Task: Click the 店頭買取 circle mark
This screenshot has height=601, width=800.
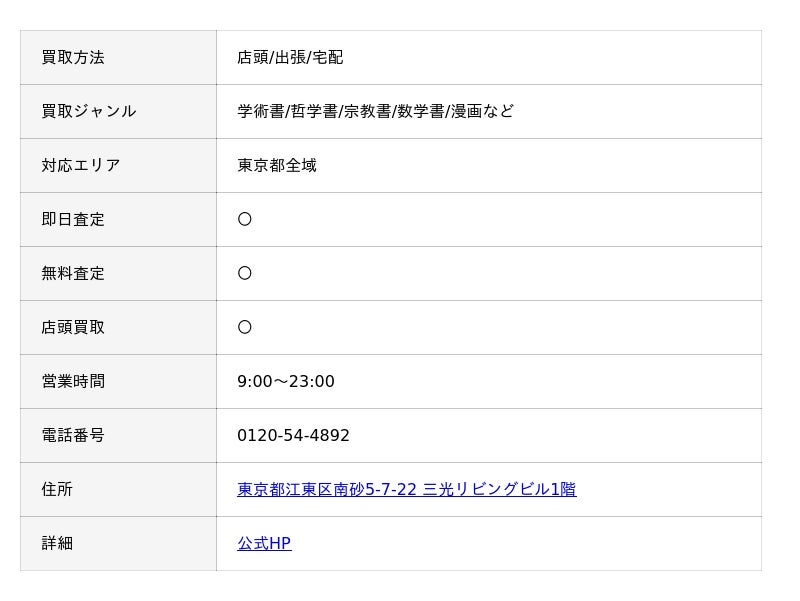Action: coord(245,328)
